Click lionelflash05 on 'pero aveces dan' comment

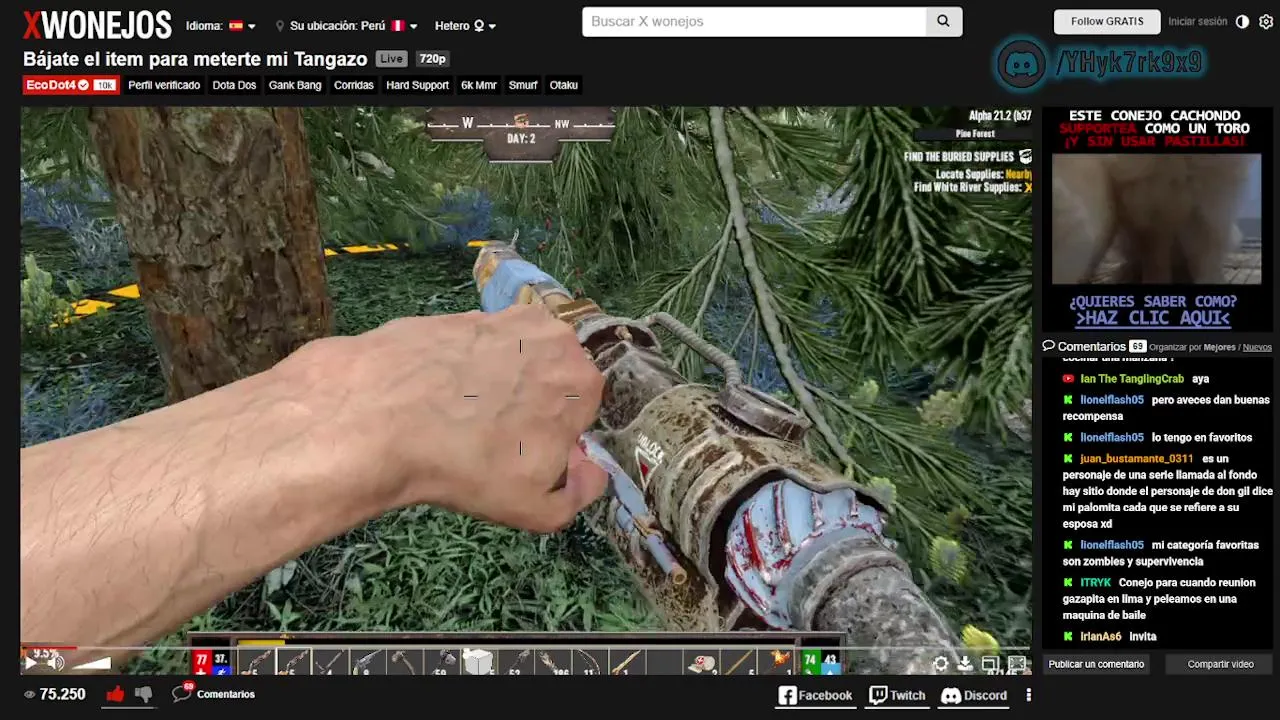(x=1112, y=400)
